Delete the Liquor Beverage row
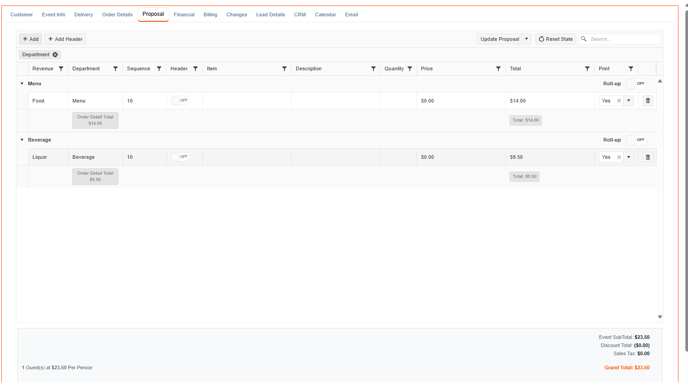Screen dimensions: 688x382 (x=648, y=157)
